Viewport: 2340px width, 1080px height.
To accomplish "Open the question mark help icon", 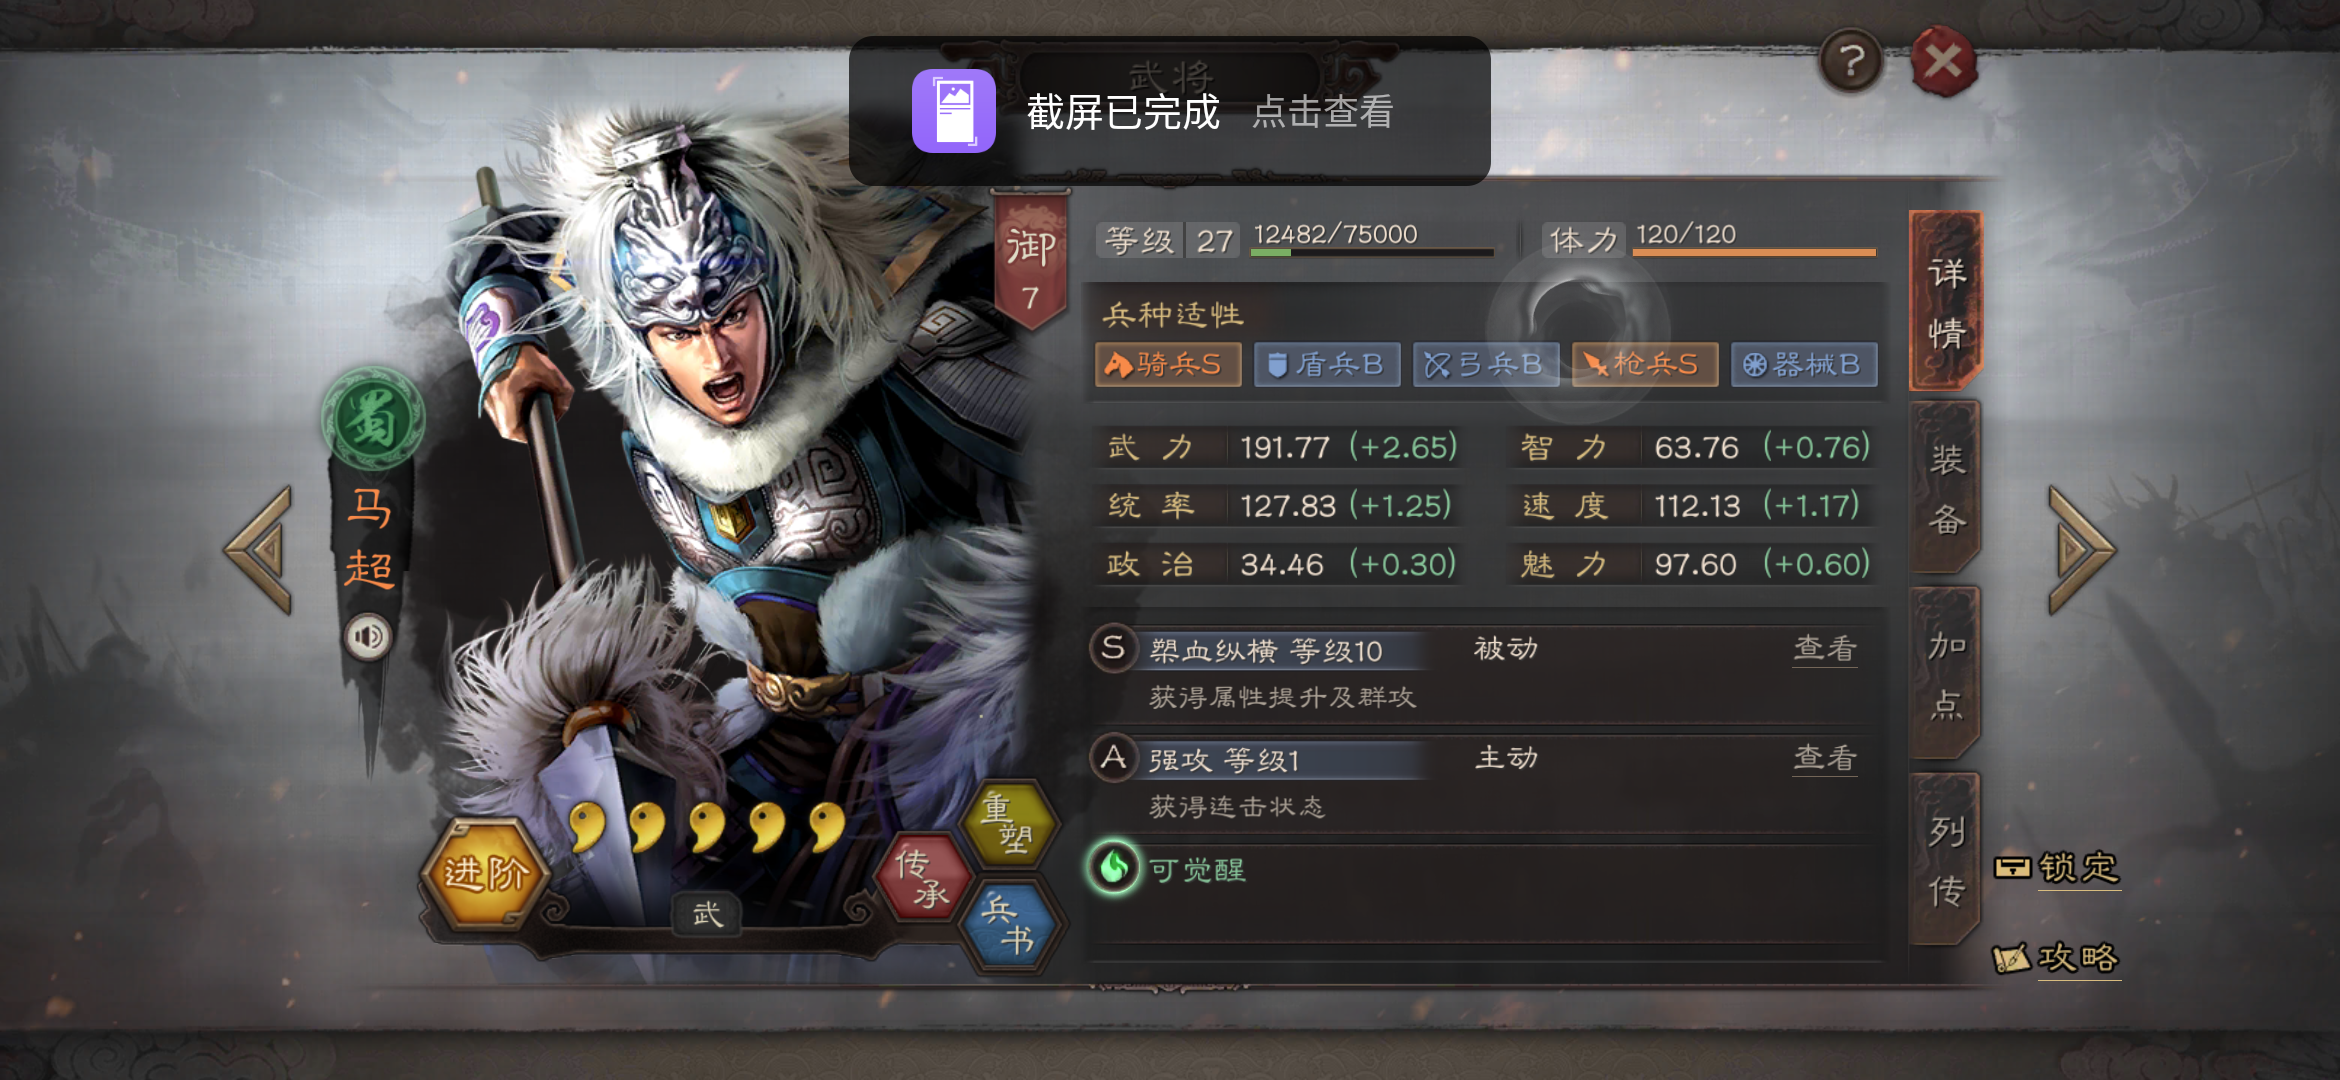I will (x=1851, y=62).
